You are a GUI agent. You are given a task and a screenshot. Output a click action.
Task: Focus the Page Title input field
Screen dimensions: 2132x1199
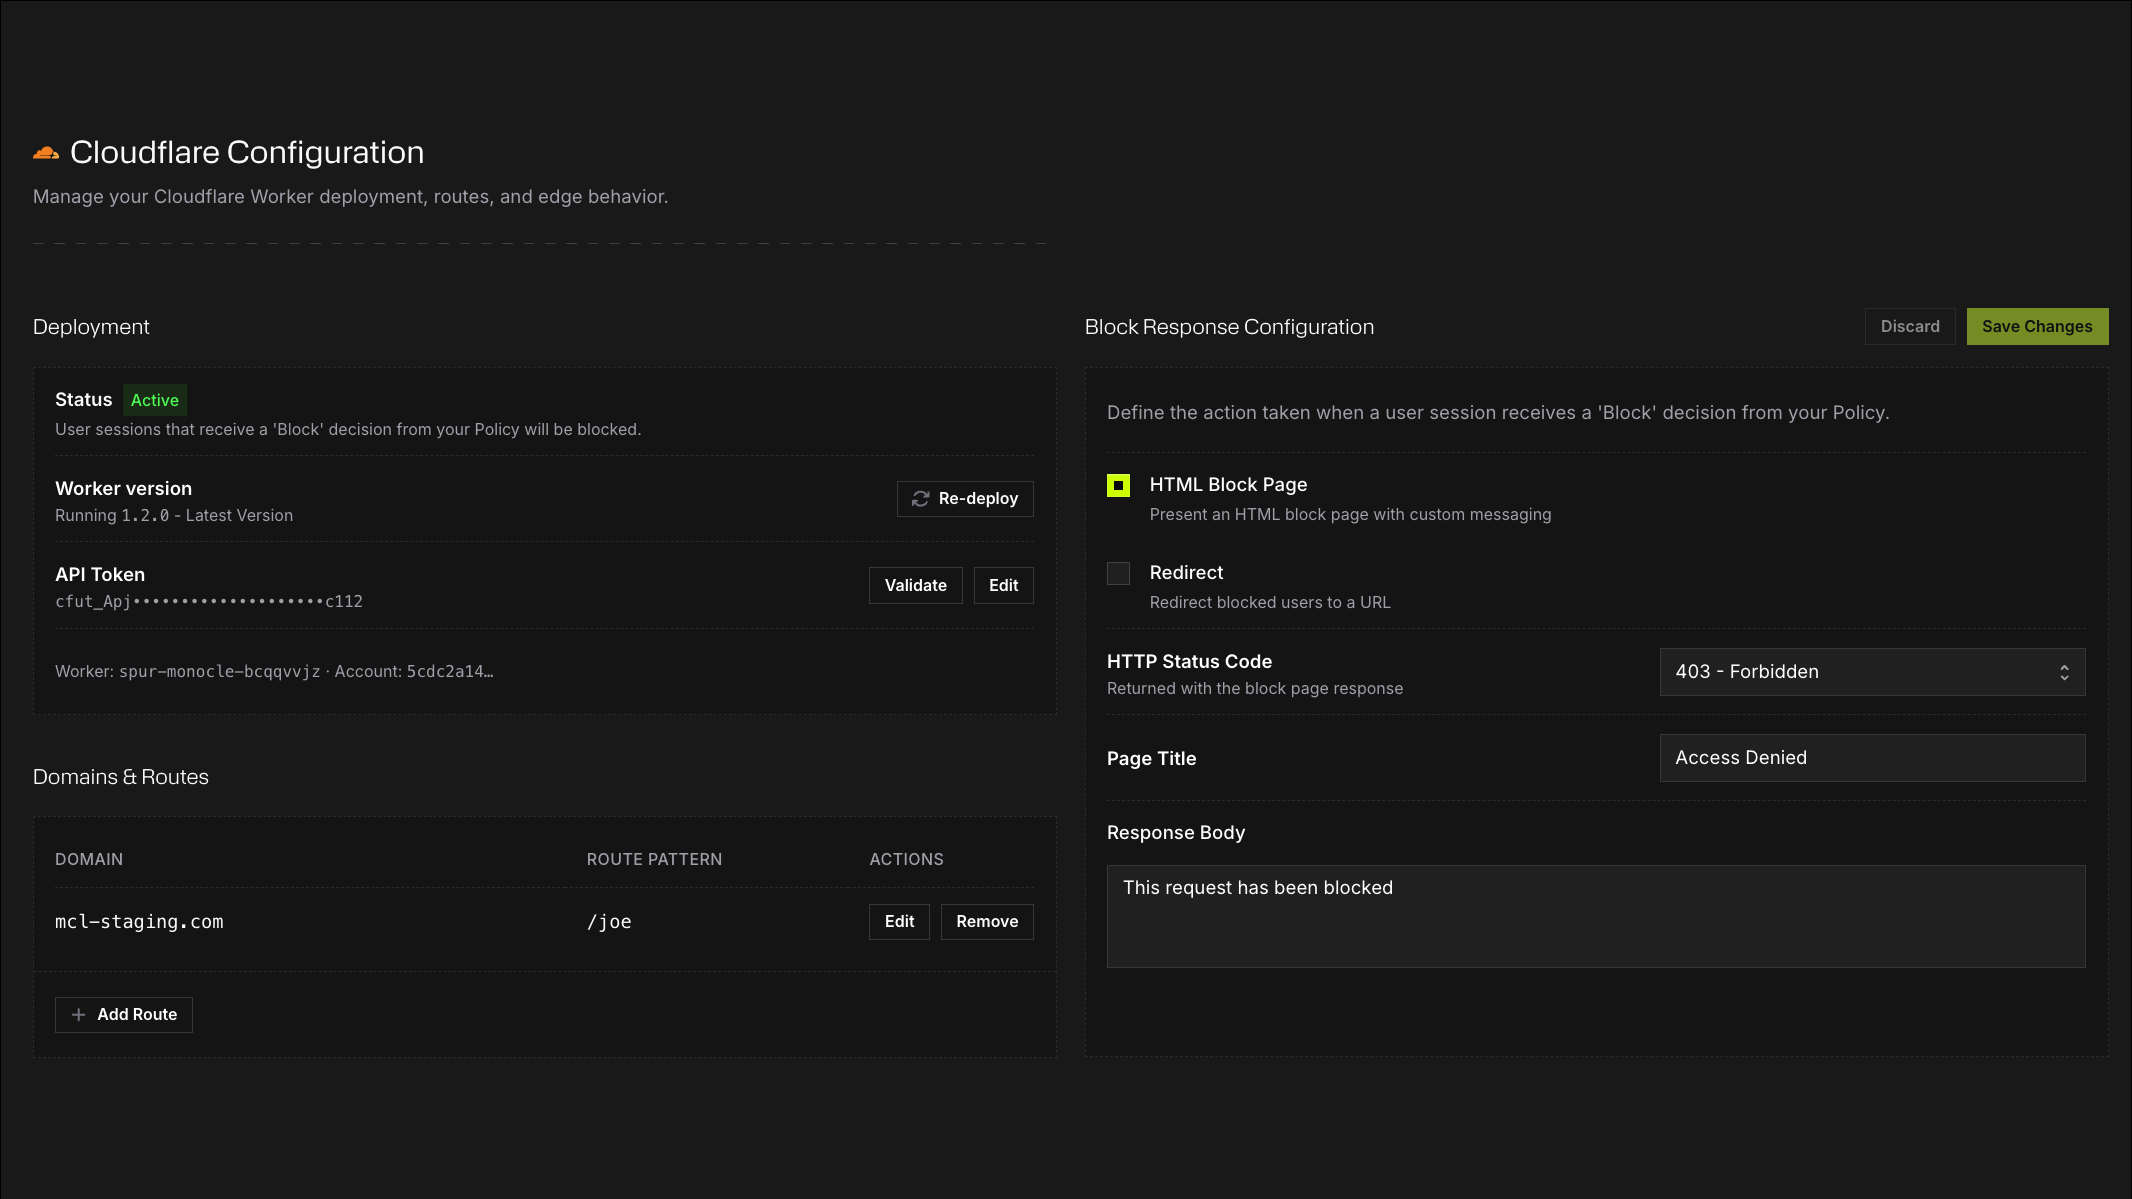pos(1872,758)
